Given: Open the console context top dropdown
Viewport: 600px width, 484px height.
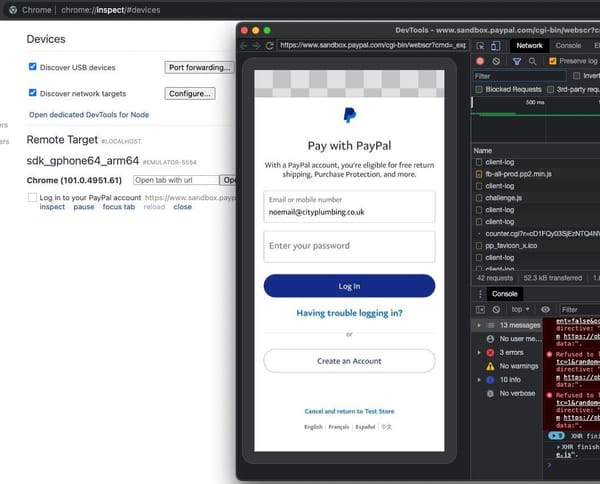Looking at the screenshot, I should [x=520, y=309].
